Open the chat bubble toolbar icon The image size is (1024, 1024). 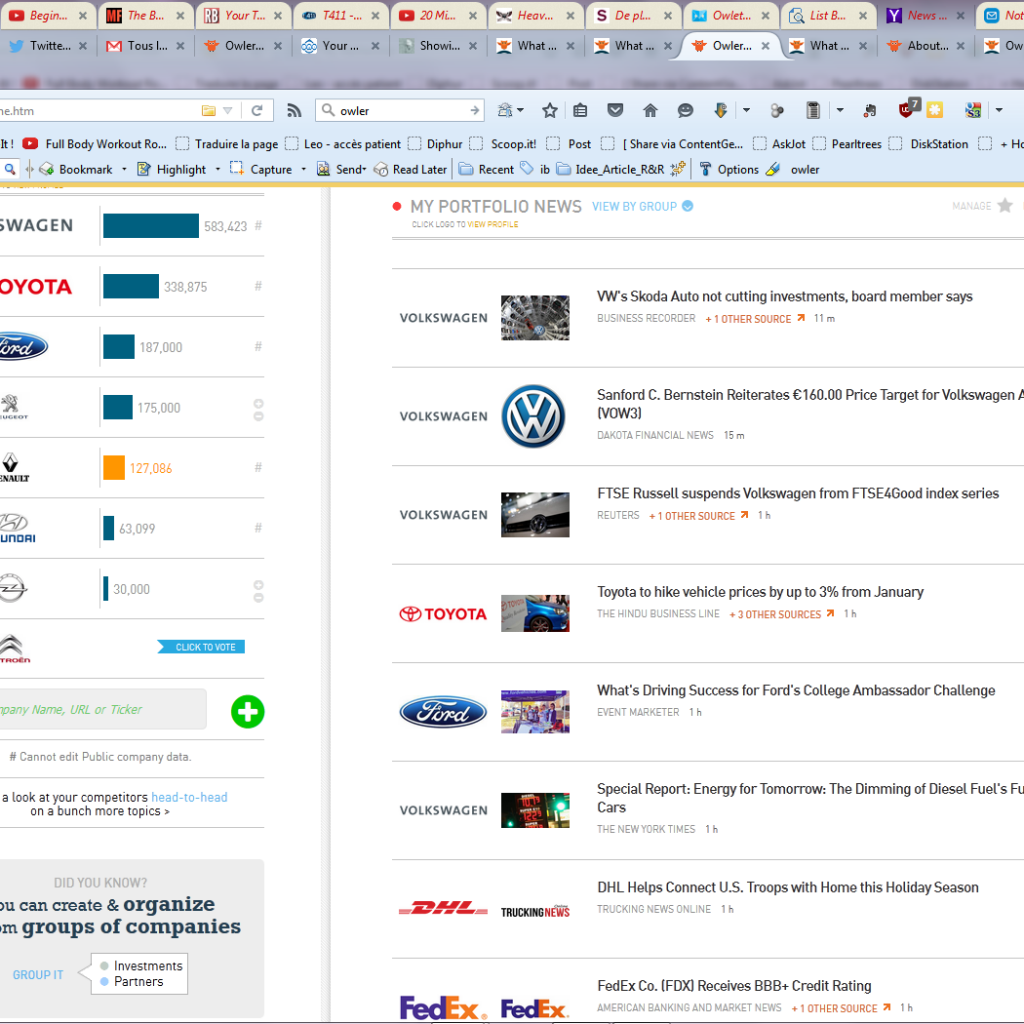[685, 110]
